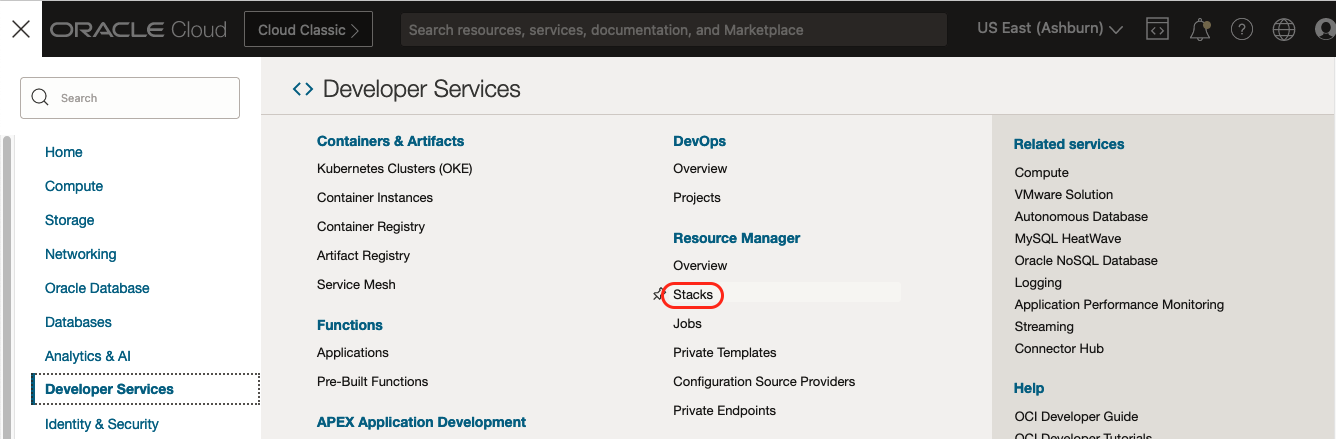Select Identity & Security in the sidebar
Viewport: 1336px width, 439px height.
click(x=102, y=424)
